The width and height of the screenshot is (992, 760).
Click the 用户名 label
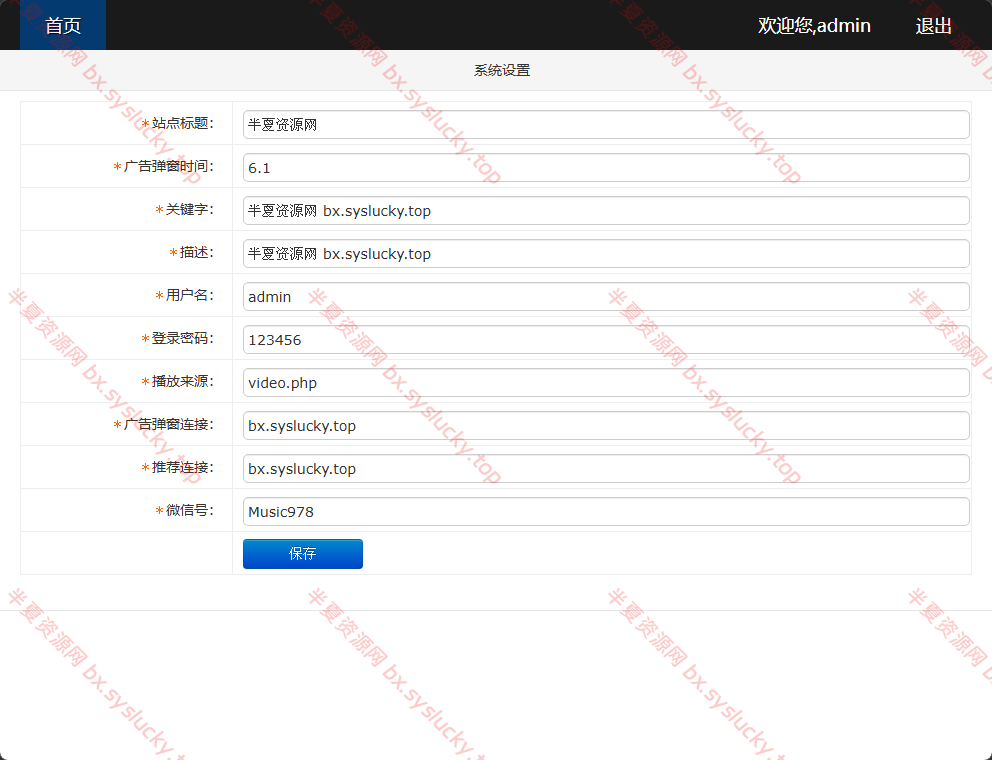[190, 296]
